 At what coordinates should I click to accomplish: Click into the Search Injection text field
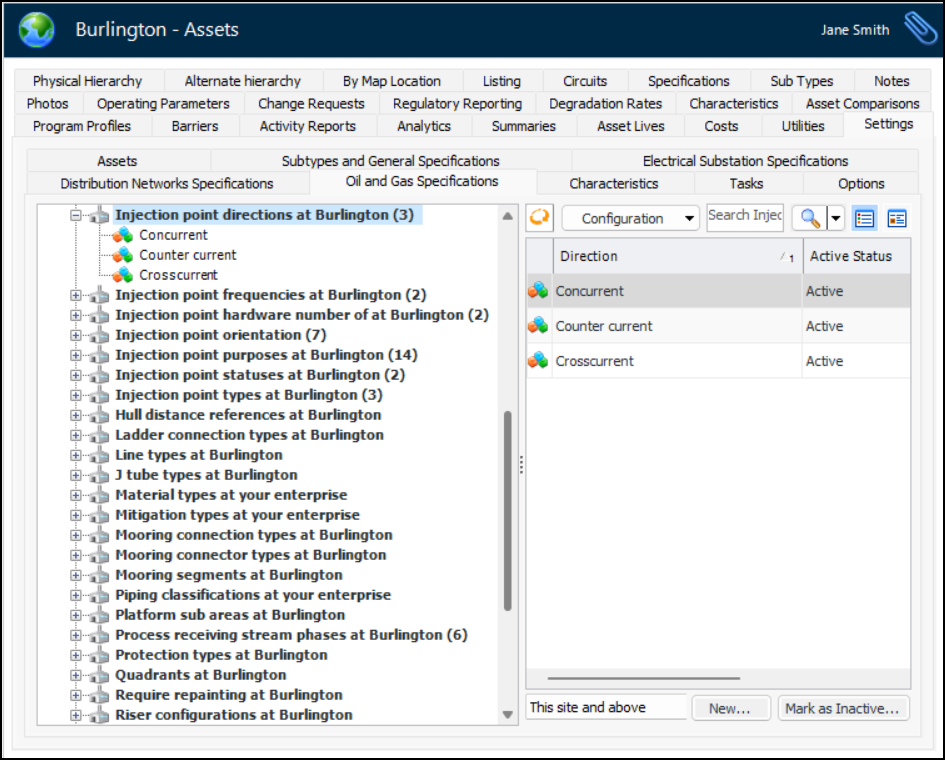click(x=744, y=216)
